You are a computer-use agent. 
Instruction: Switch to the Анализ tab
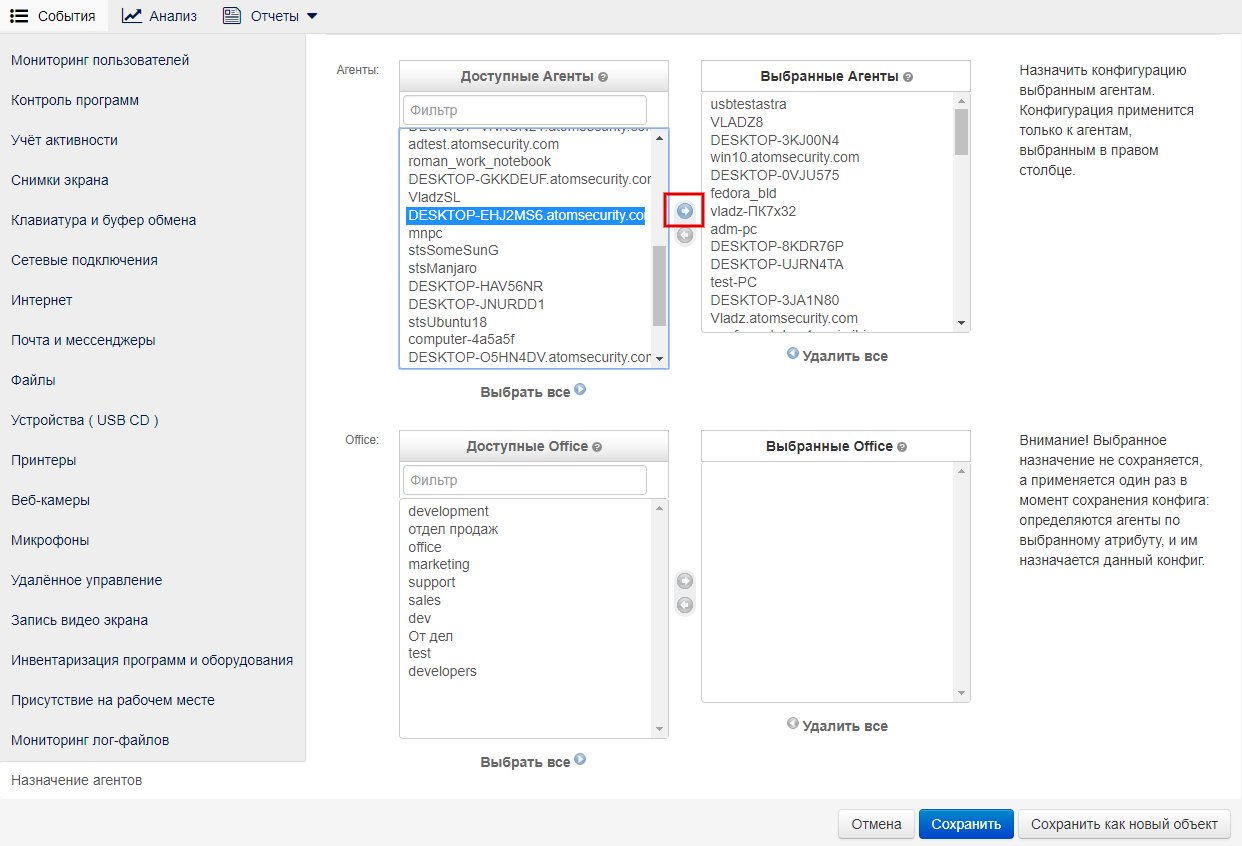[x=160, y=16]
